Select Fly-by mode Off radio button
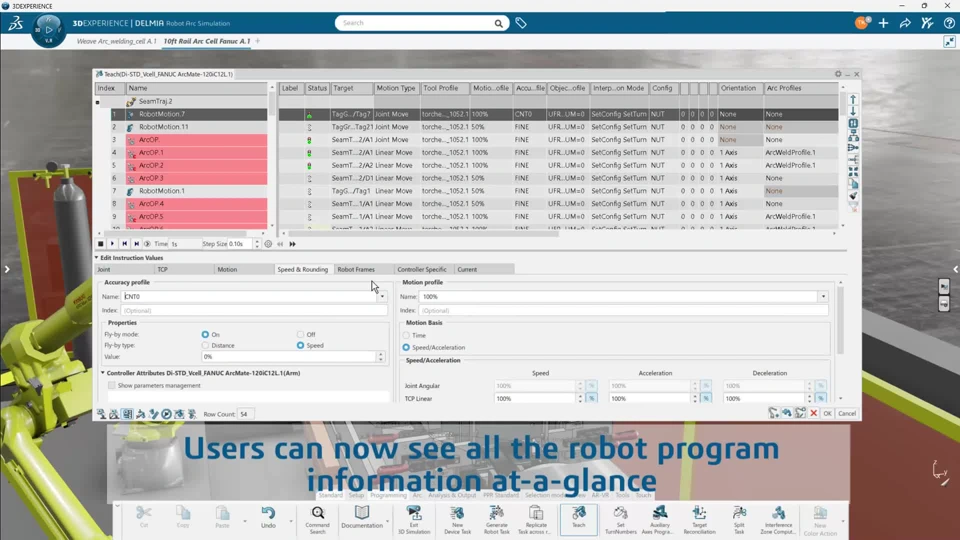960x540 pixels. (x=300, y=334)
